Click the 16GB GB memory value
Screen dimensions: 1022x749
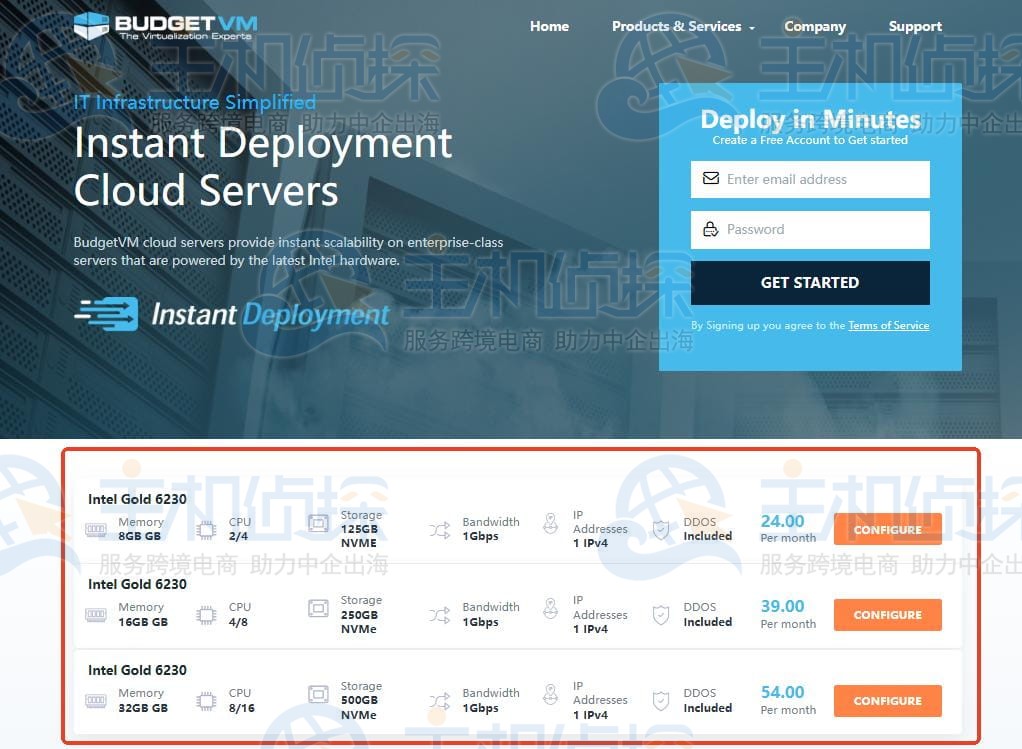click(x=143, y=622)
